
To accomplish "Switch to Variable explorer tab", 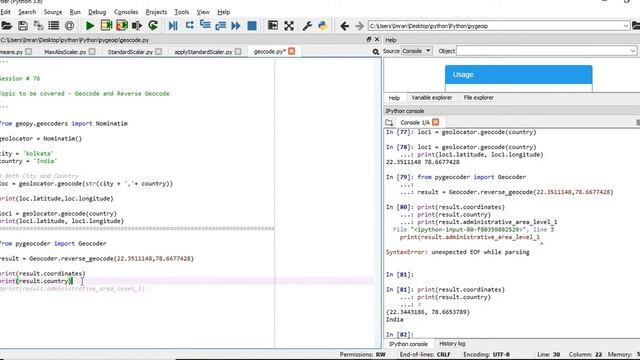I will (x=431, y=98).
